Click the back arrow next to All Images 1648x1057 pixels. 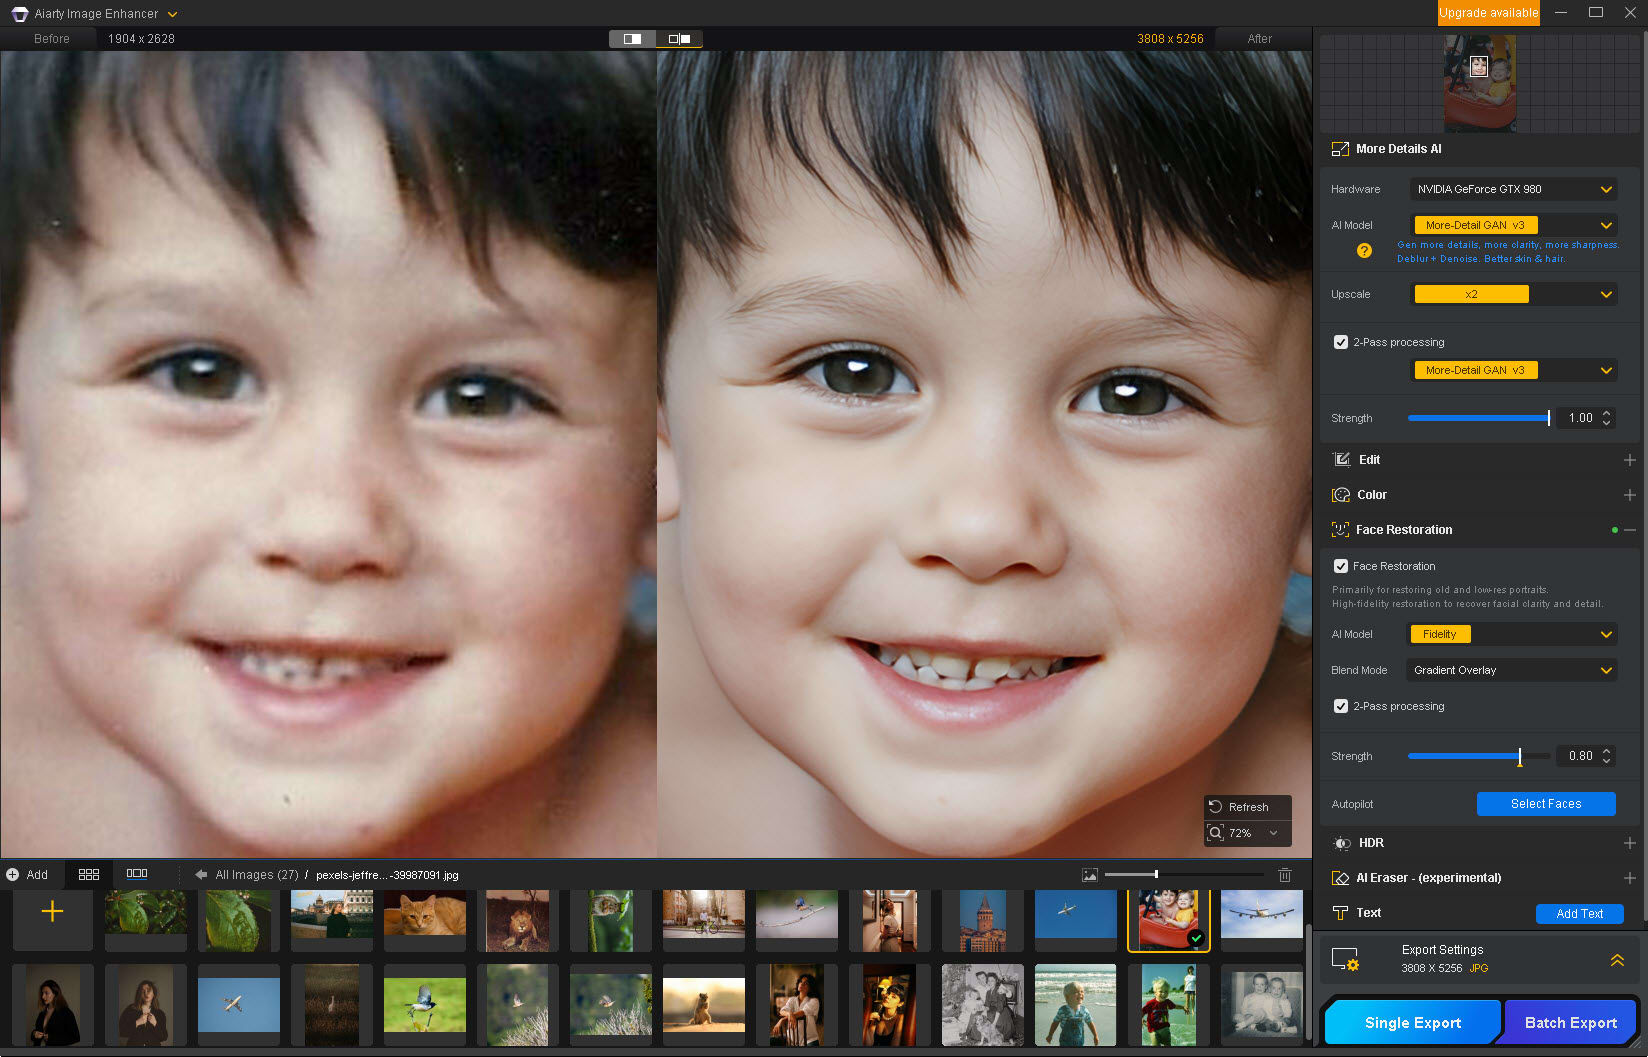(x=201, y=875)
